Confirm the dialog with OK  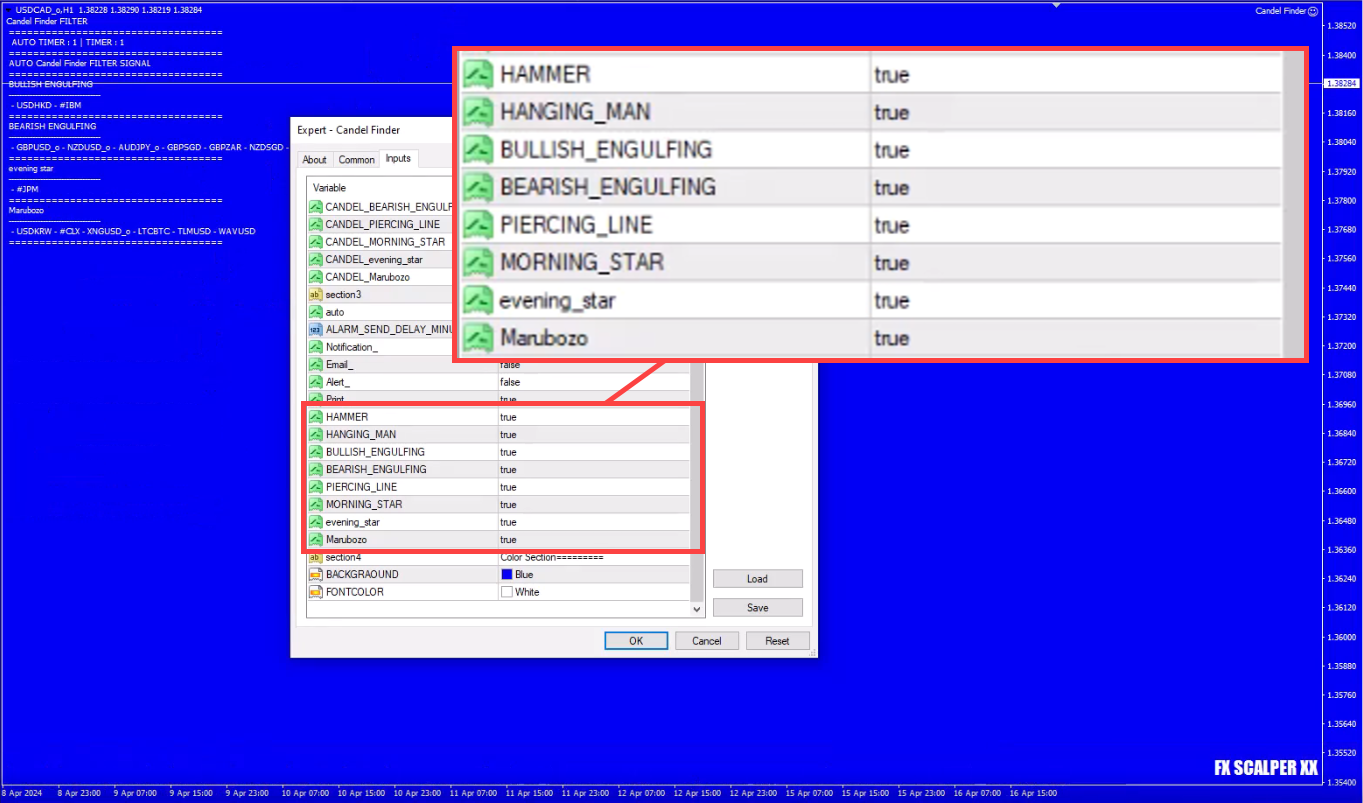[x=636, y=641]
